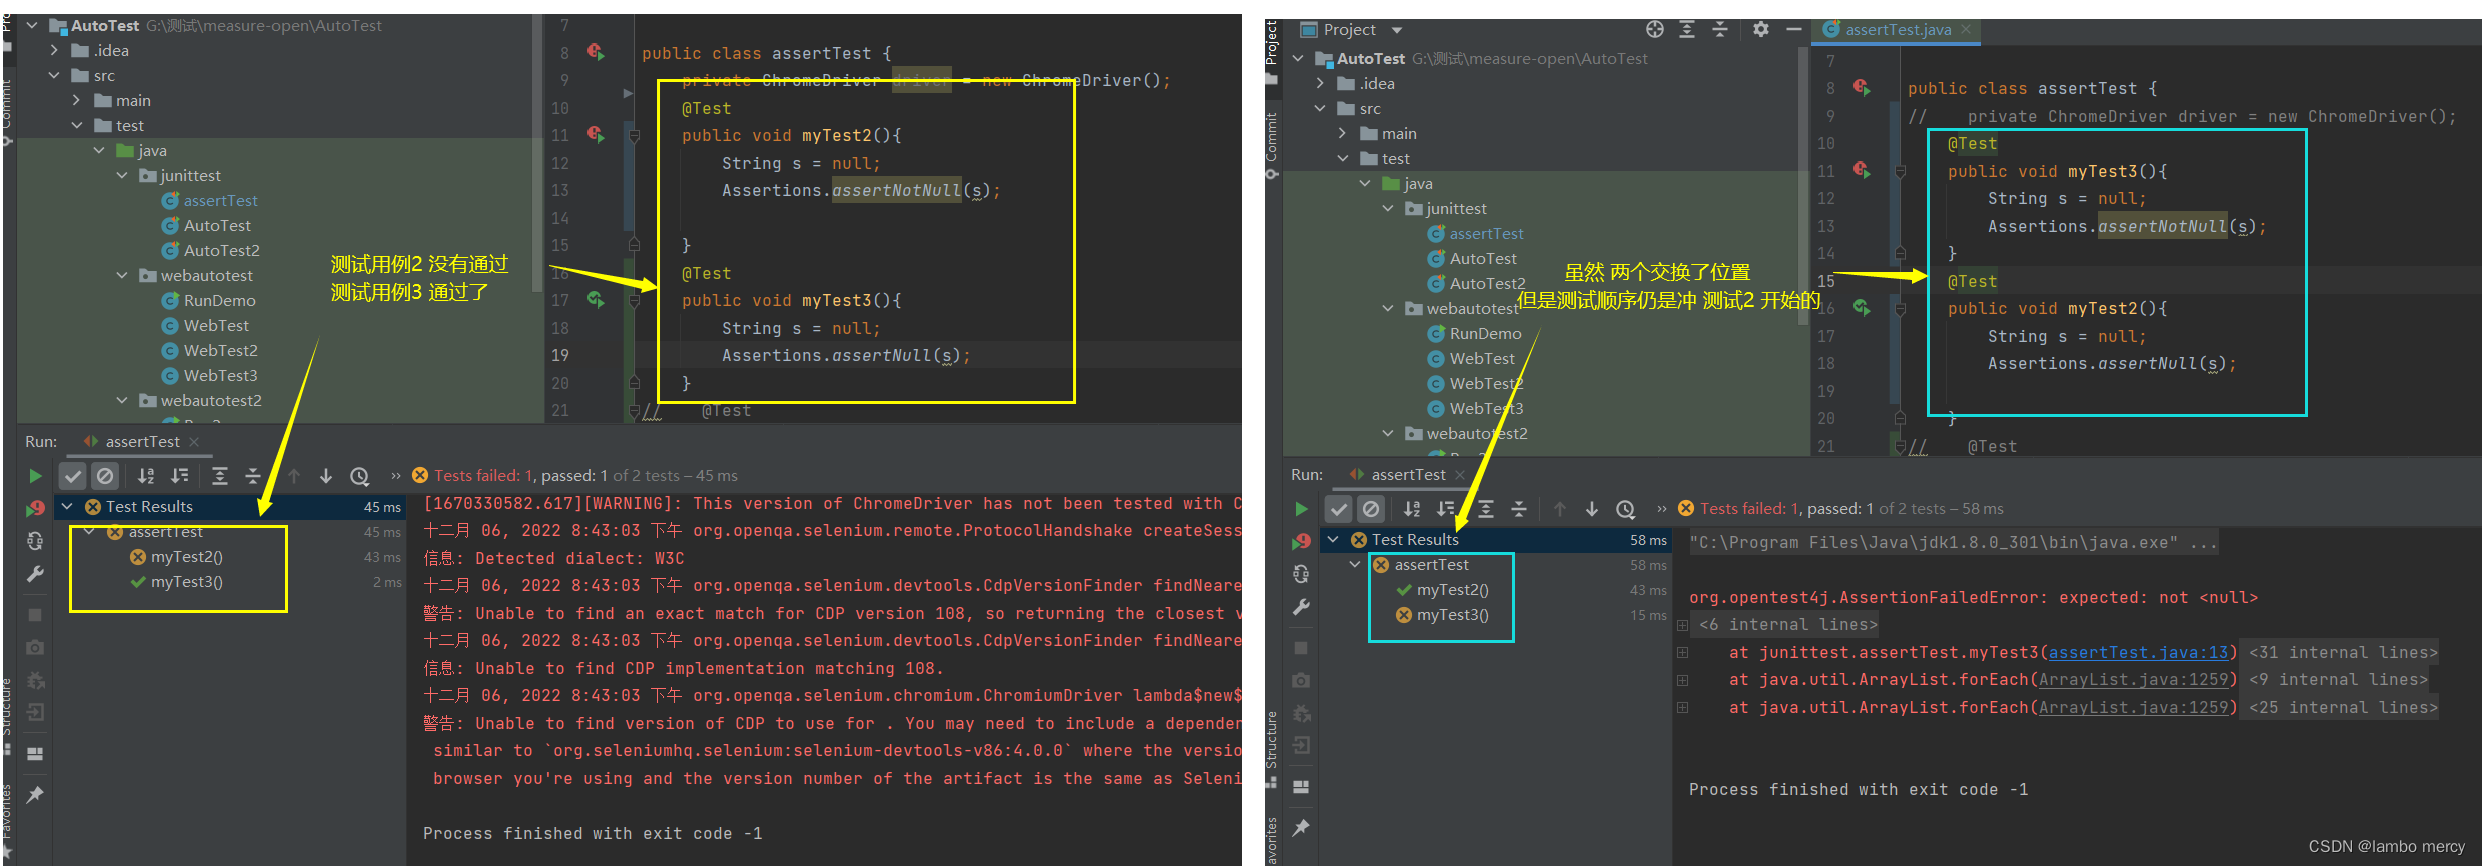Sort tests alphabetically in right Run panel
The image size is (2482, 866).
(x=1412, y=509)
